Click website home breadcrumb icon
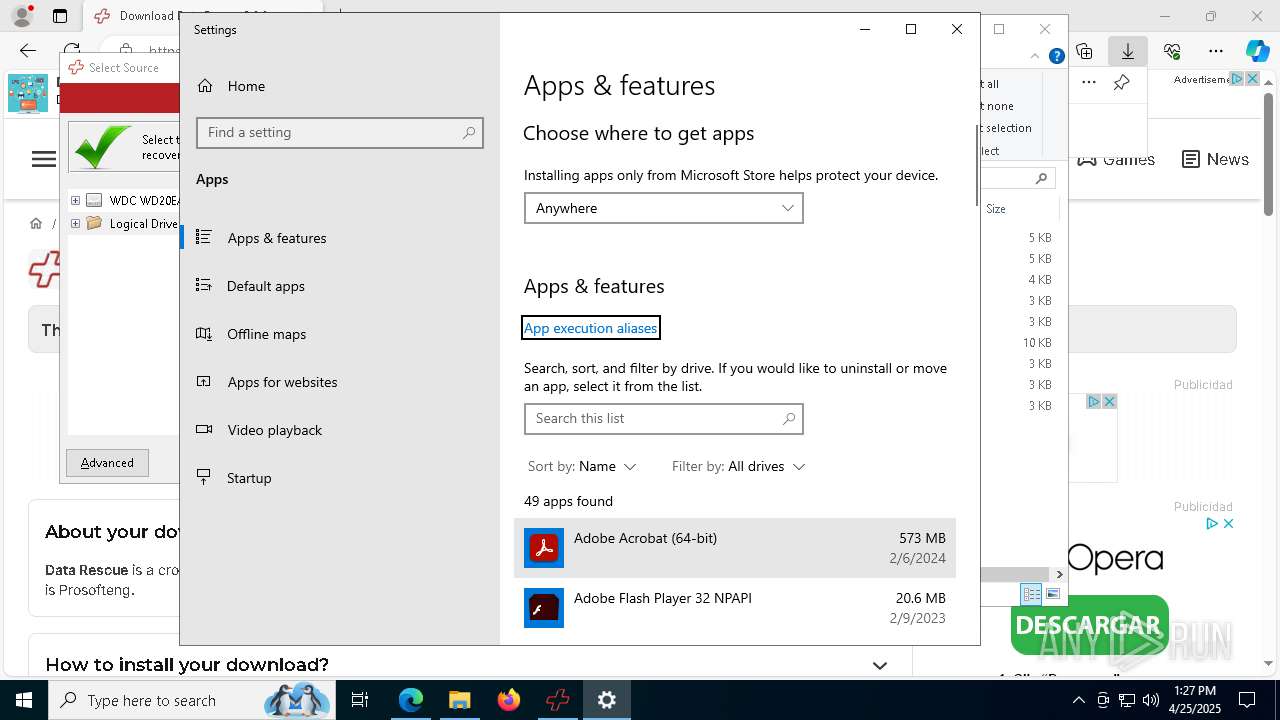 36,223
